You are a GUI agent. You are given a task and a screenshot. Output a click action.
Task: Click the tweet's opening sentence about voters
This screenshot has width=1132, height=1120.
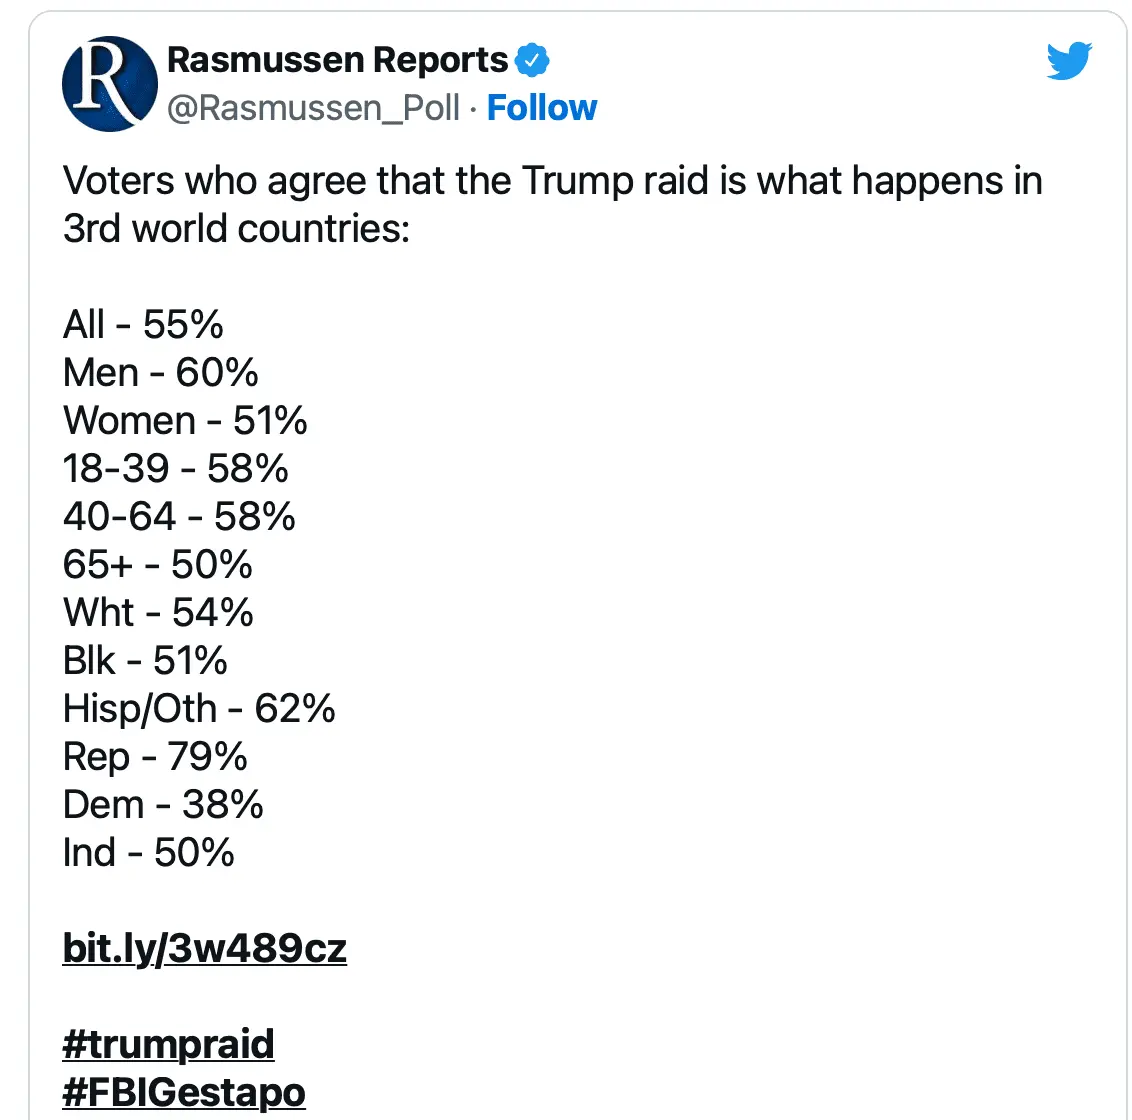pos(552,204)
